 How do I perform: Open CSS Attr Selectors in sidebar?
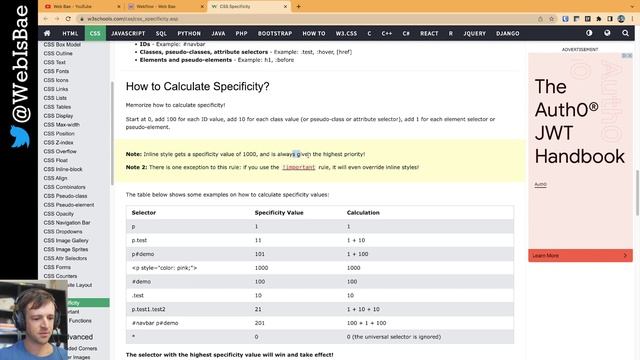65,258
